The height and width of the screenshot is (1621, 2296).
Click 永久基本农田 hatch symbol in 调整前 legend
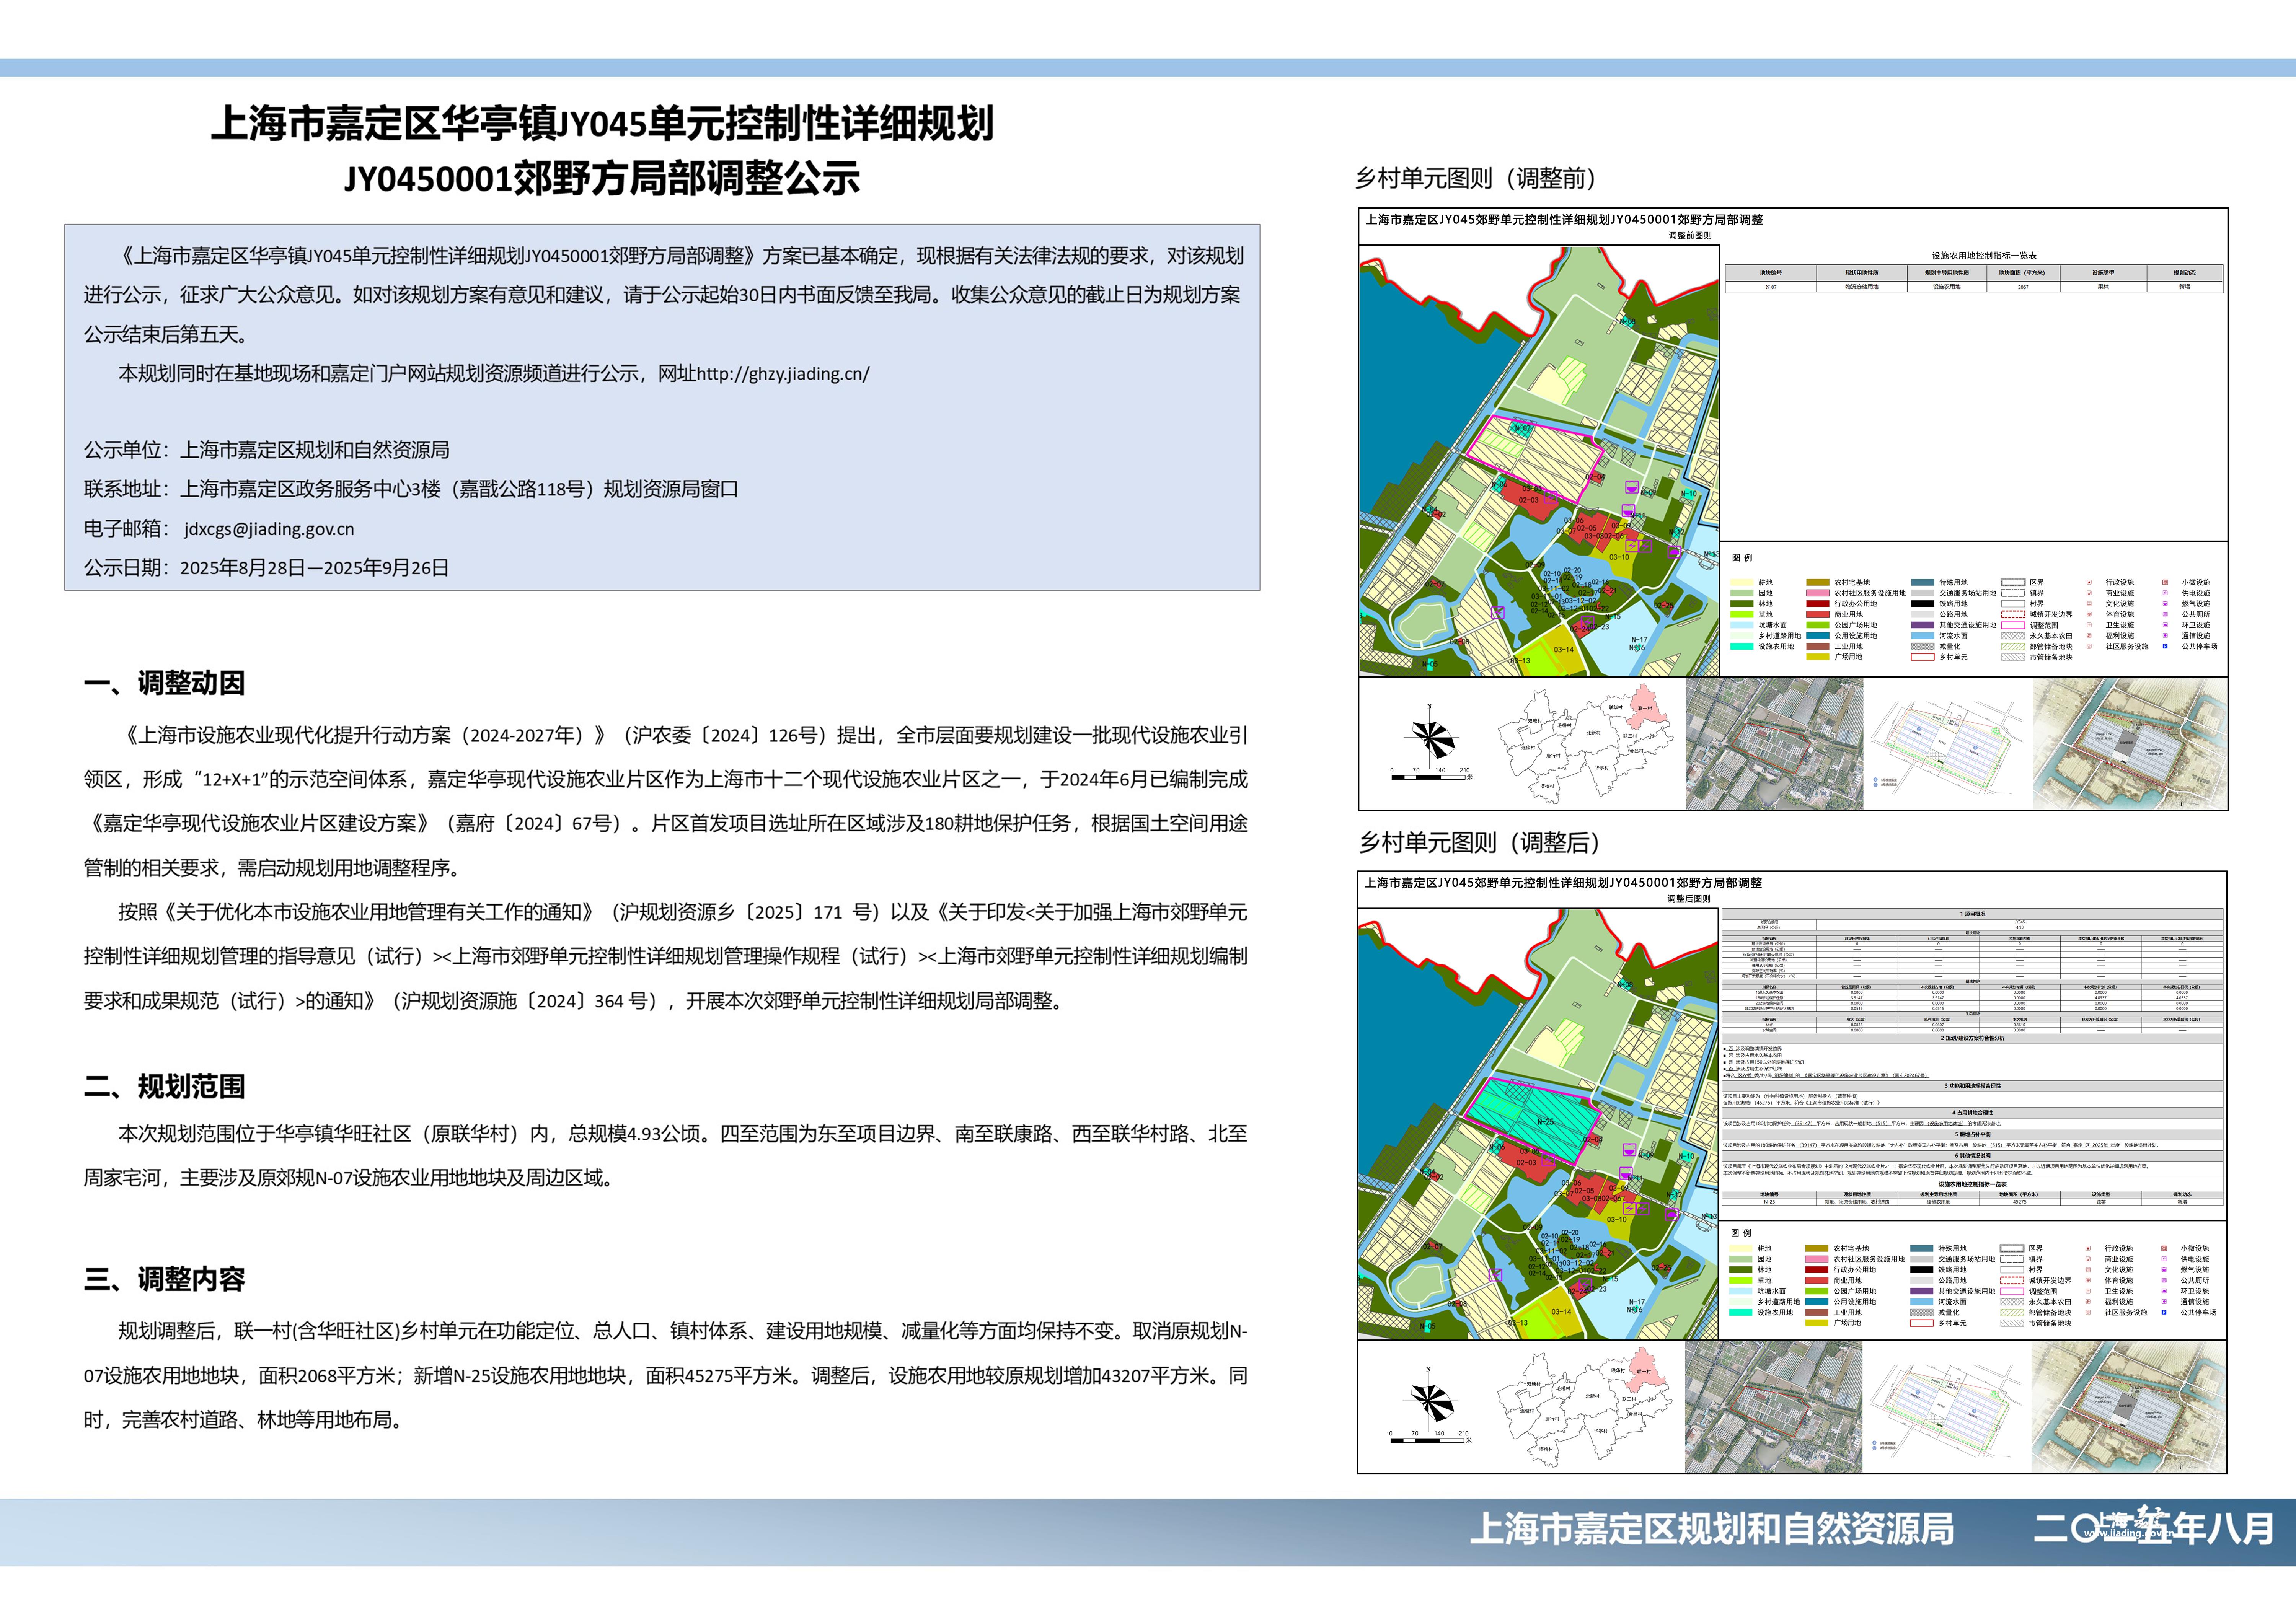(x=2013, y=636)
